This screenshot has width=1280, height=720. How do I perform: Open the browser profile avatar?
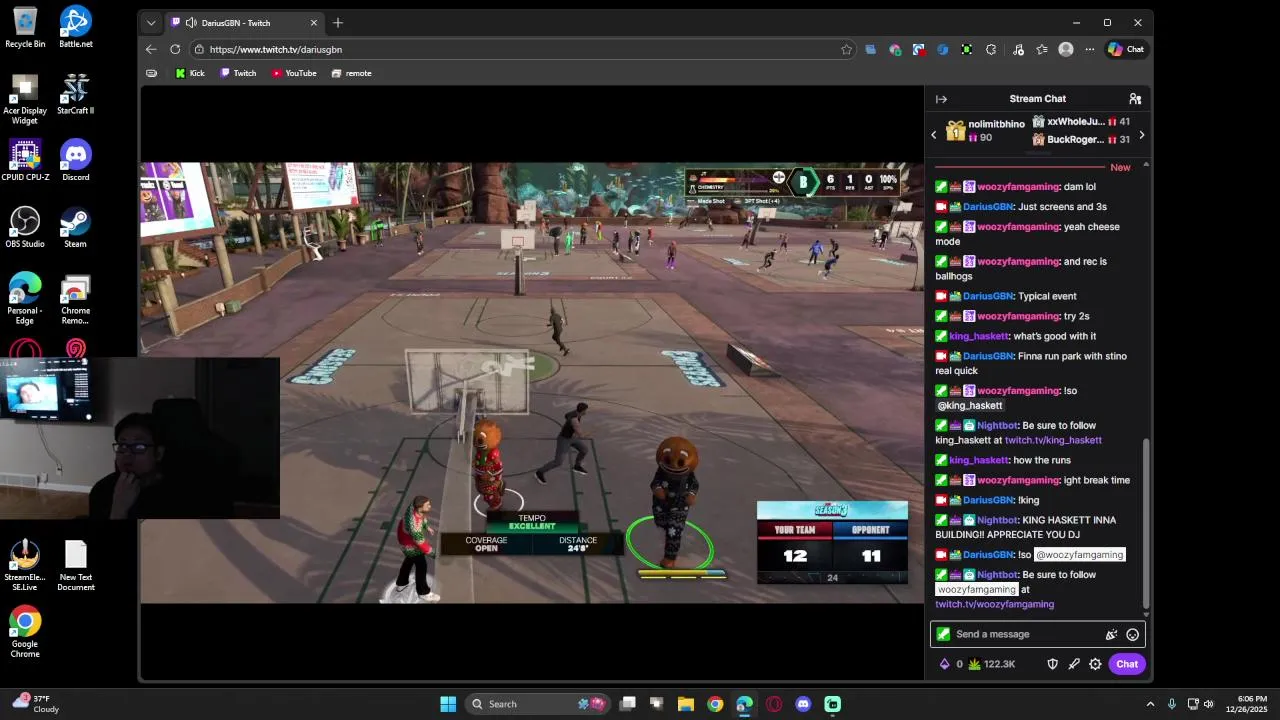pyautogui.click(x=1066, y=49)
